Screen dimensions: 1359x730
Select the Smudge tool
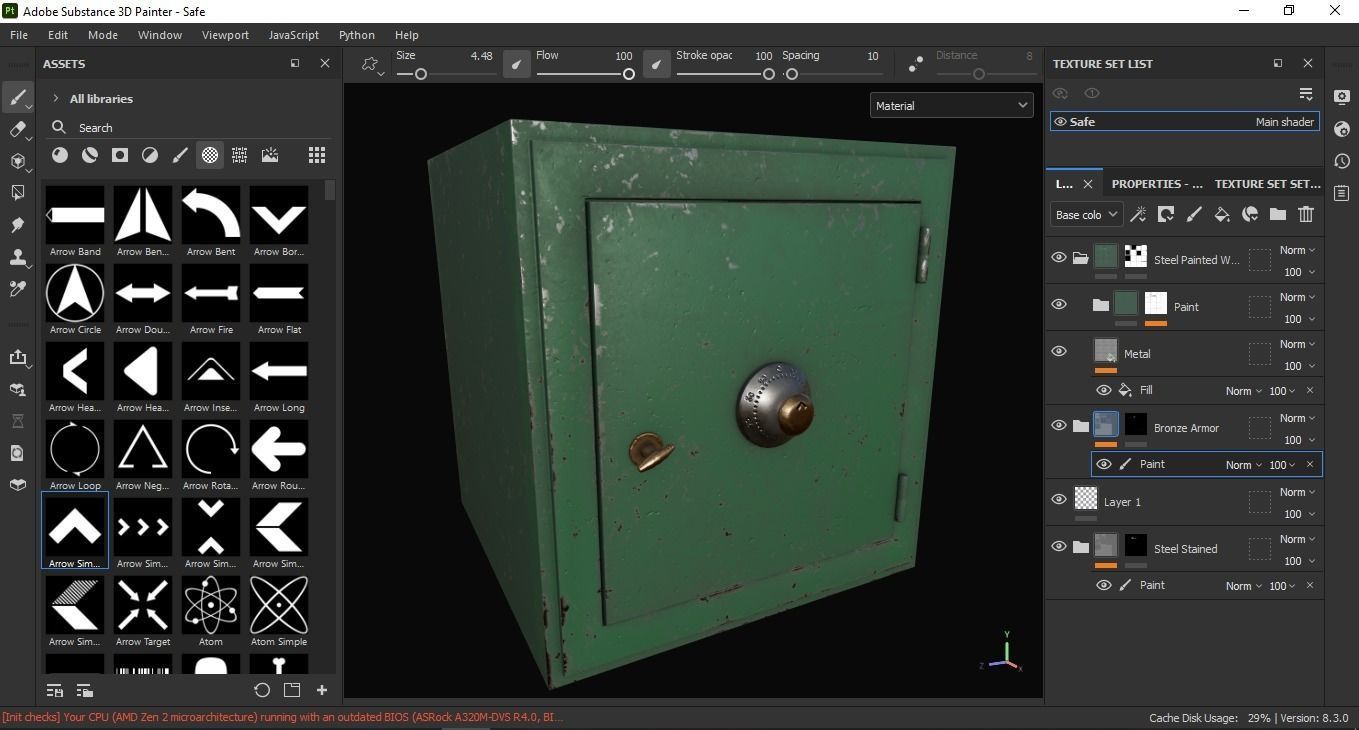[x=17, y=225]
